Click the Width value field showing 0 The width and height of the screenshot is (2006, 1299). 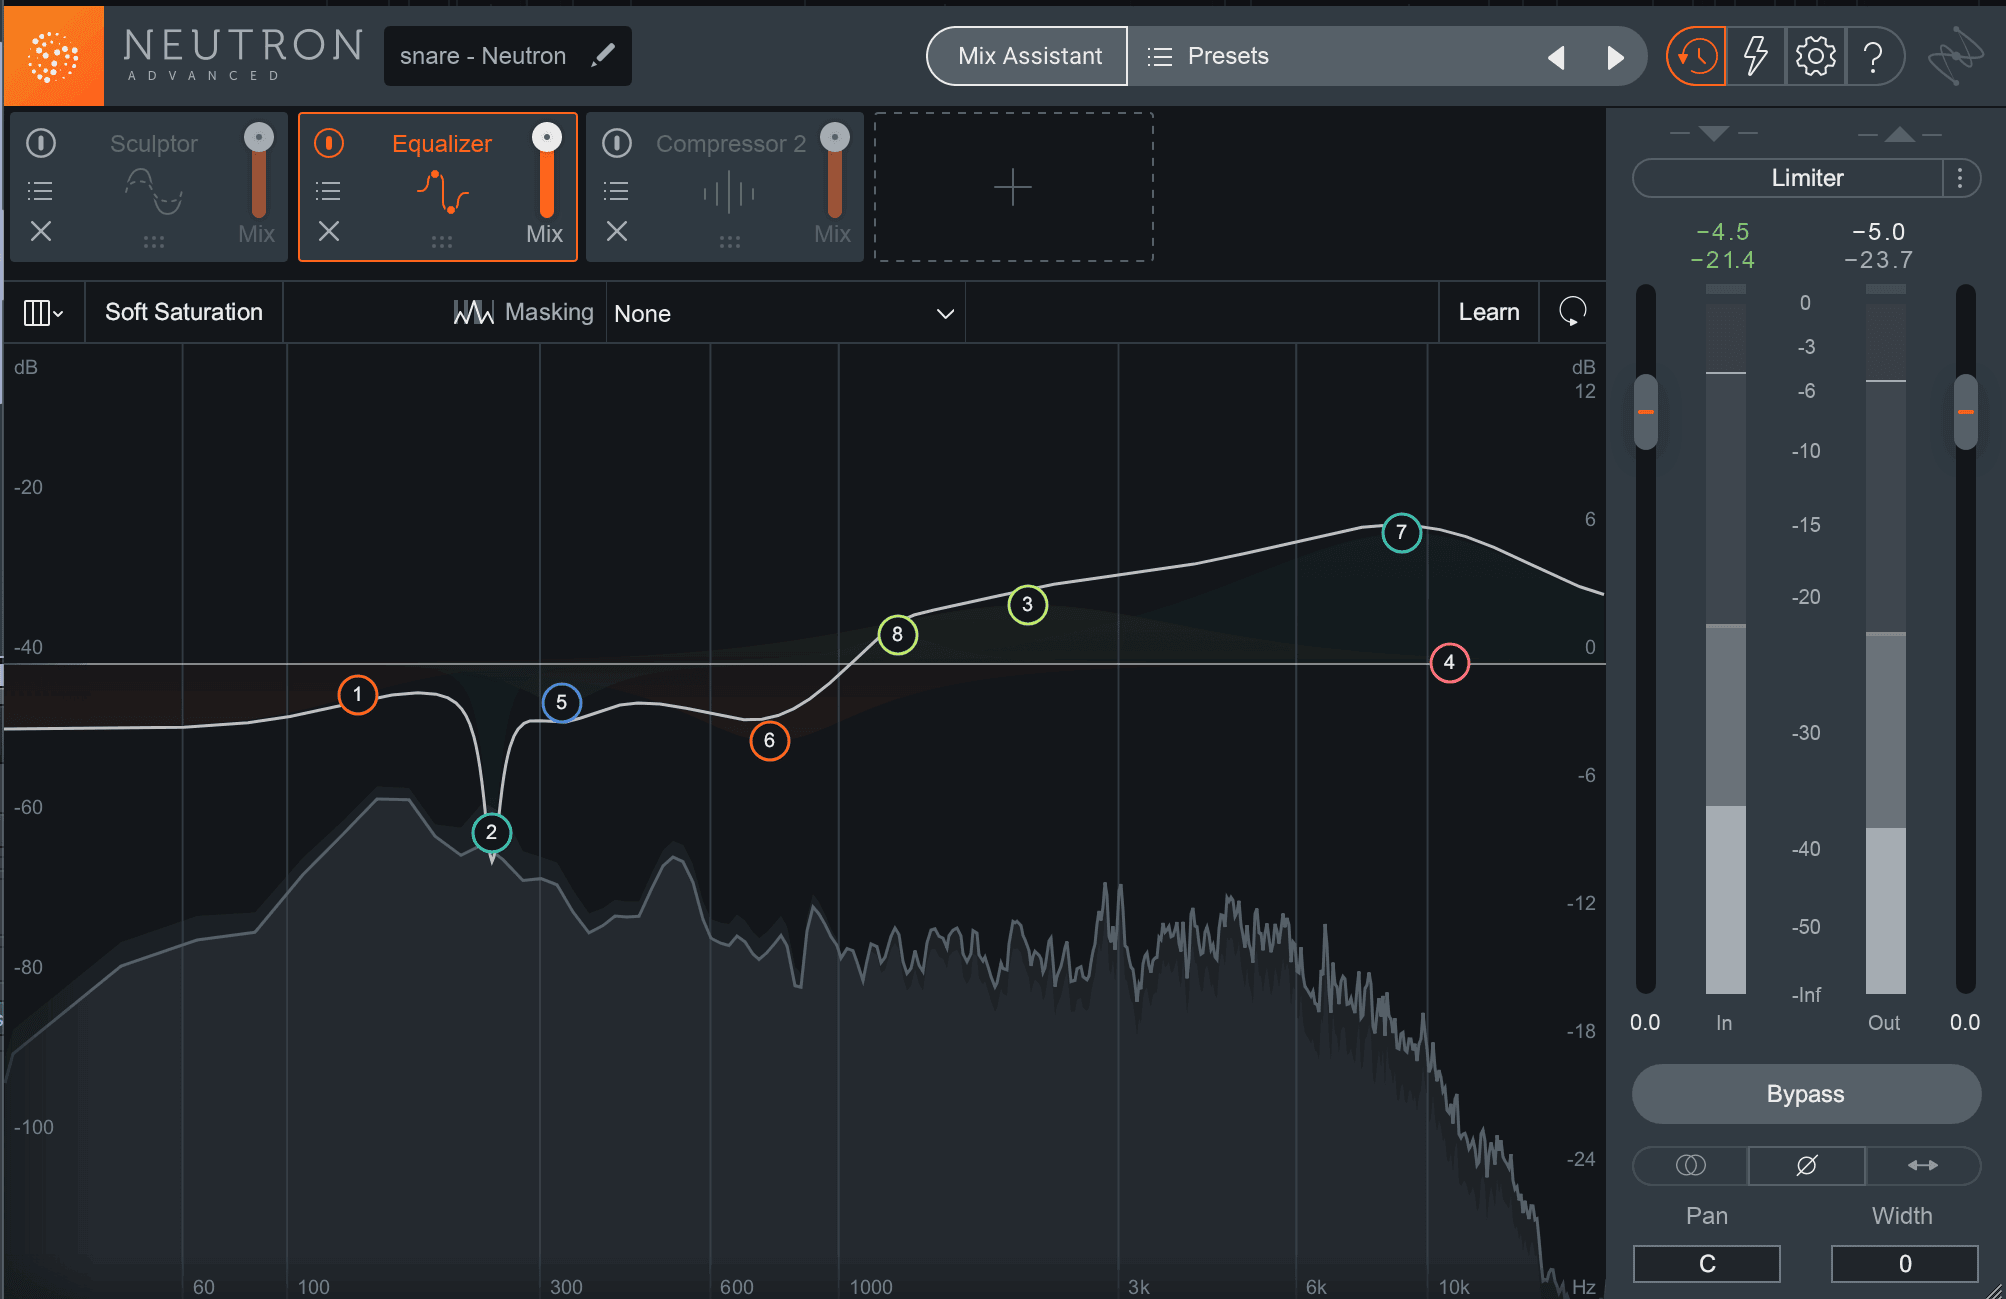coord(1905,1264)
